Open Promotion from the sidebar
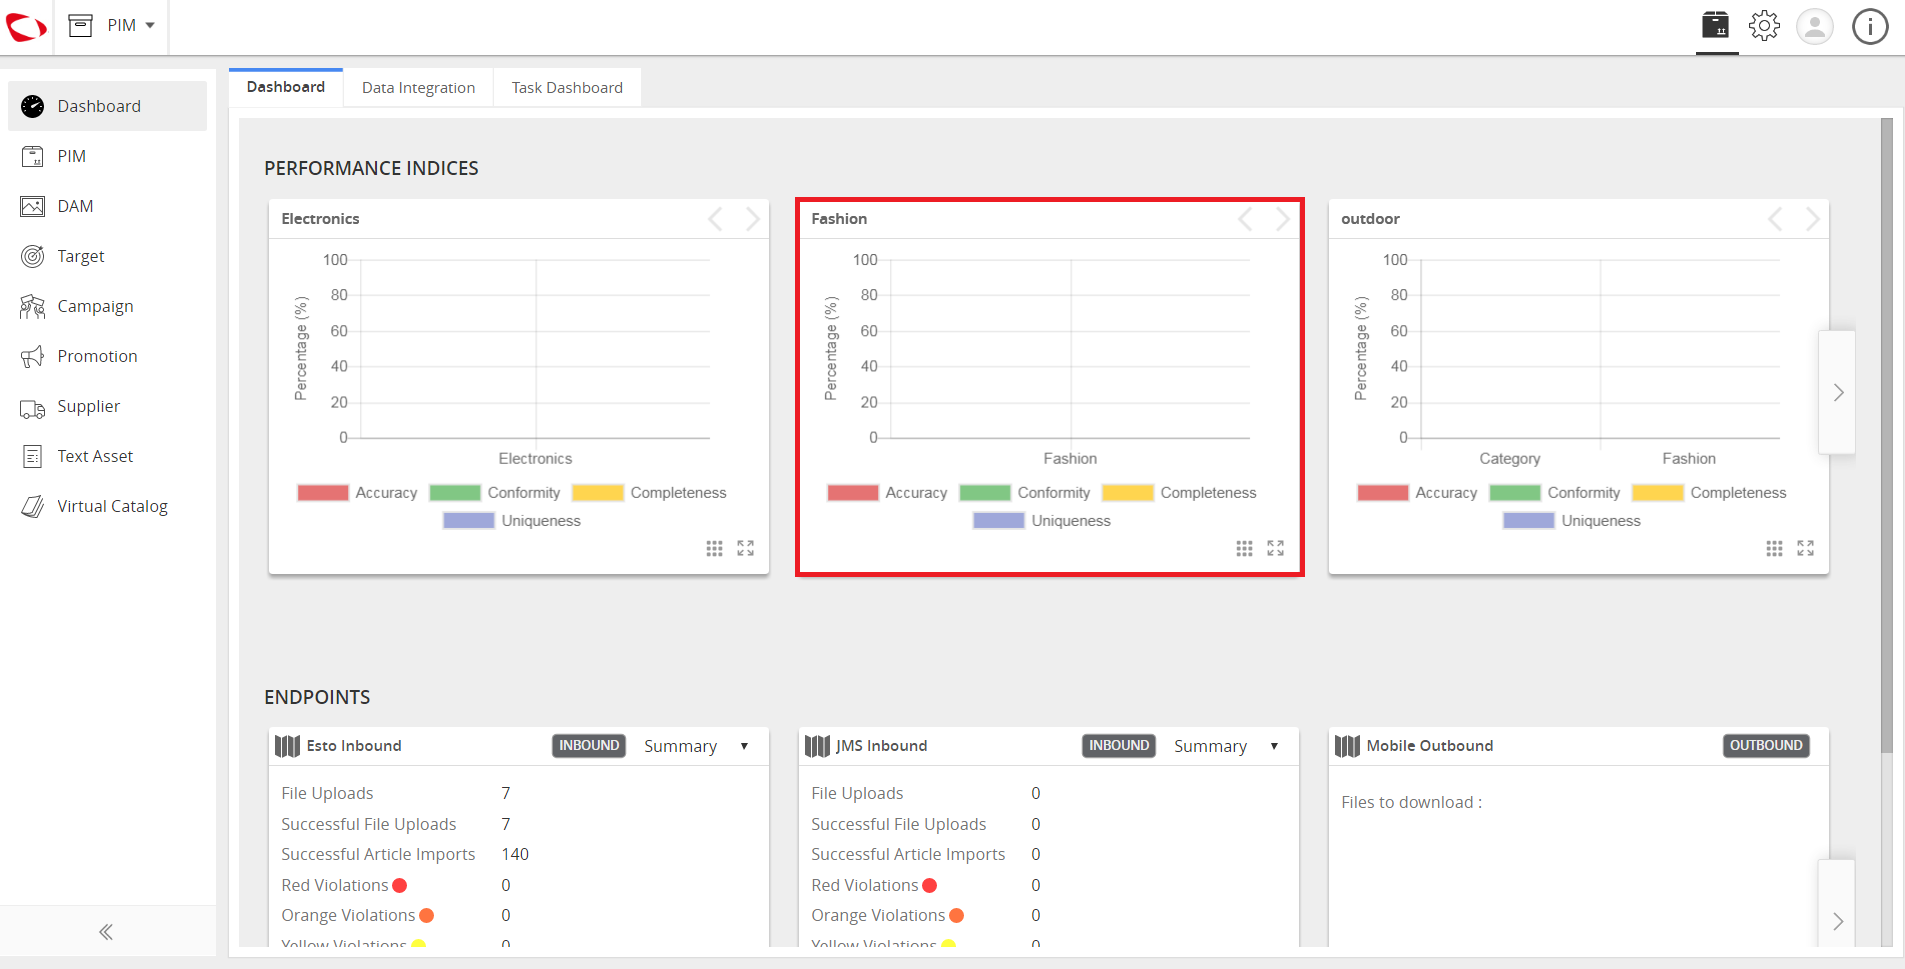The width and height of the screenshot is (1905, 969). click(108, 356)
